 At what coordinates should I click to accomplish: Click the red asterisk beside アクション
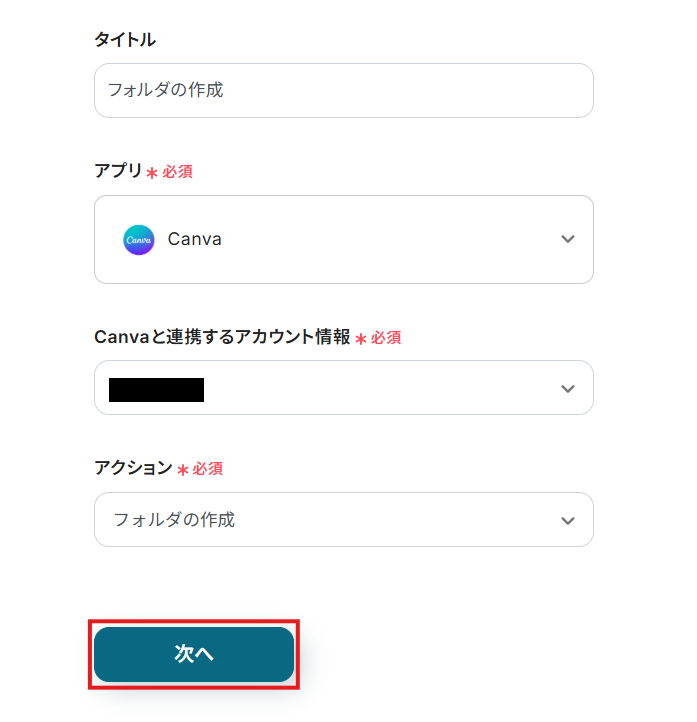pyautogui.click(x=182, y=470)
